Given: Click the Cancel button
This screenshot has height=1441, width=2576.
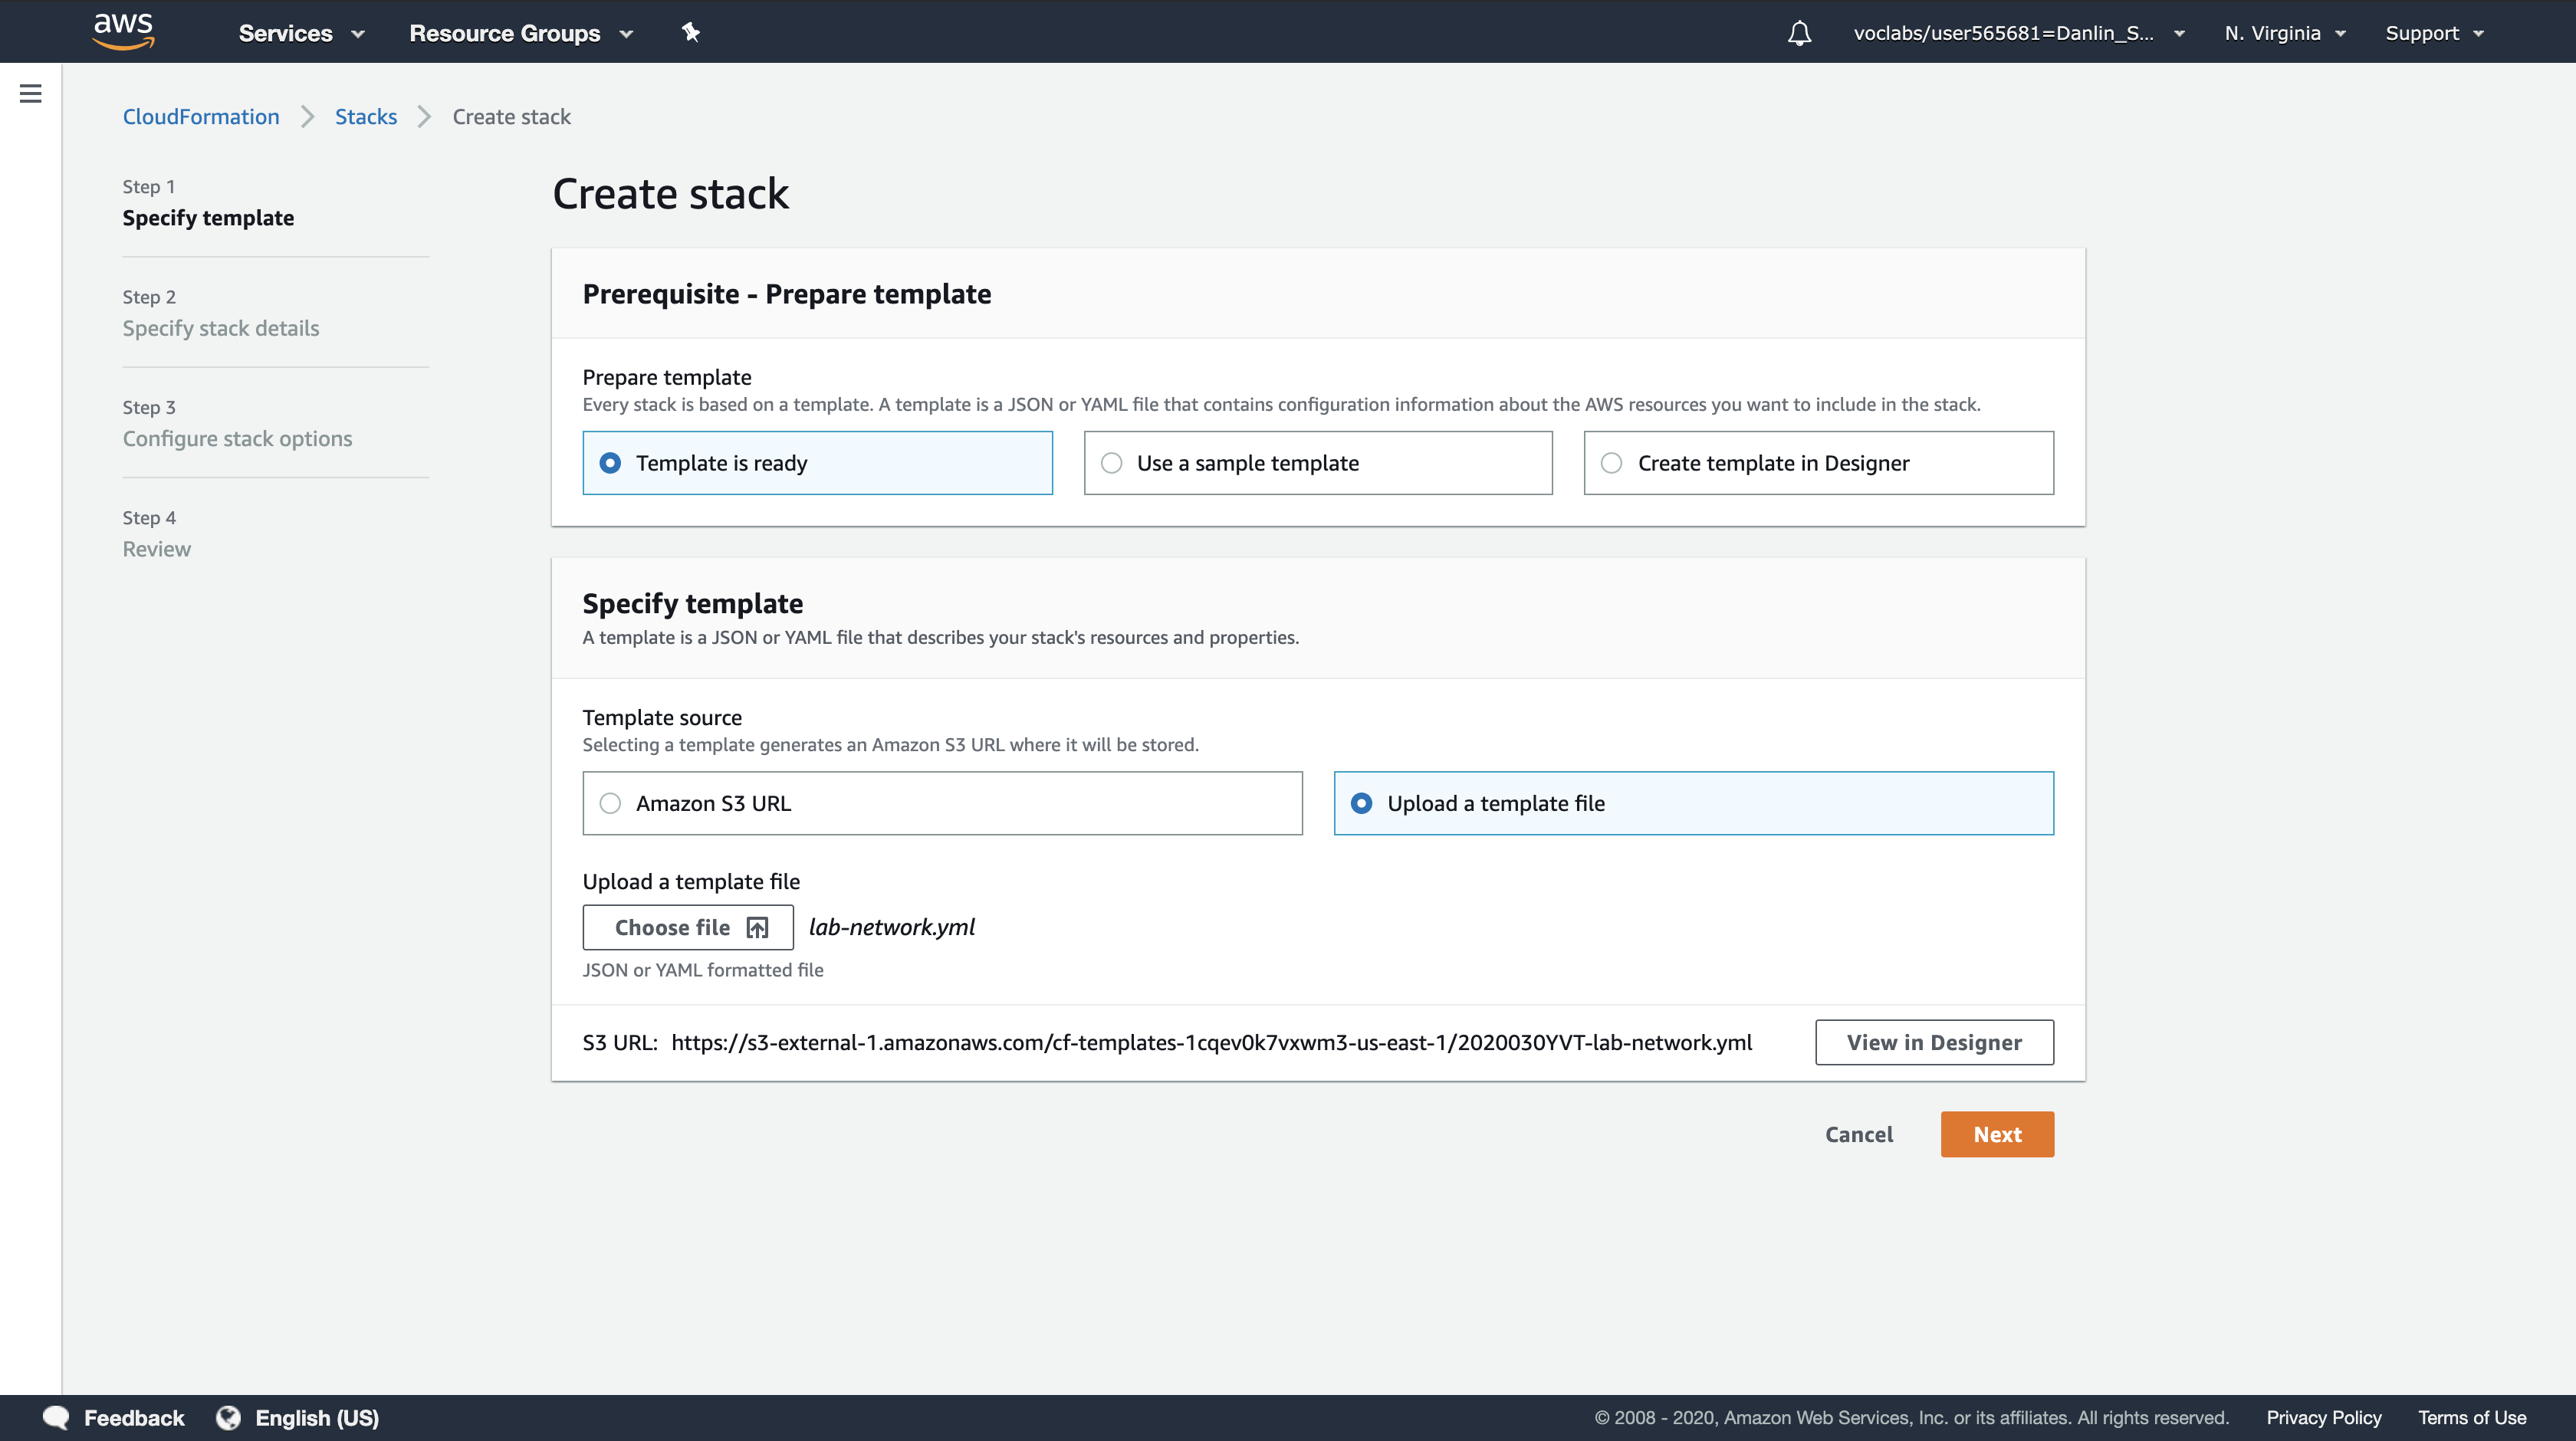Looking at the screenshot, I should point(1858,1134).
